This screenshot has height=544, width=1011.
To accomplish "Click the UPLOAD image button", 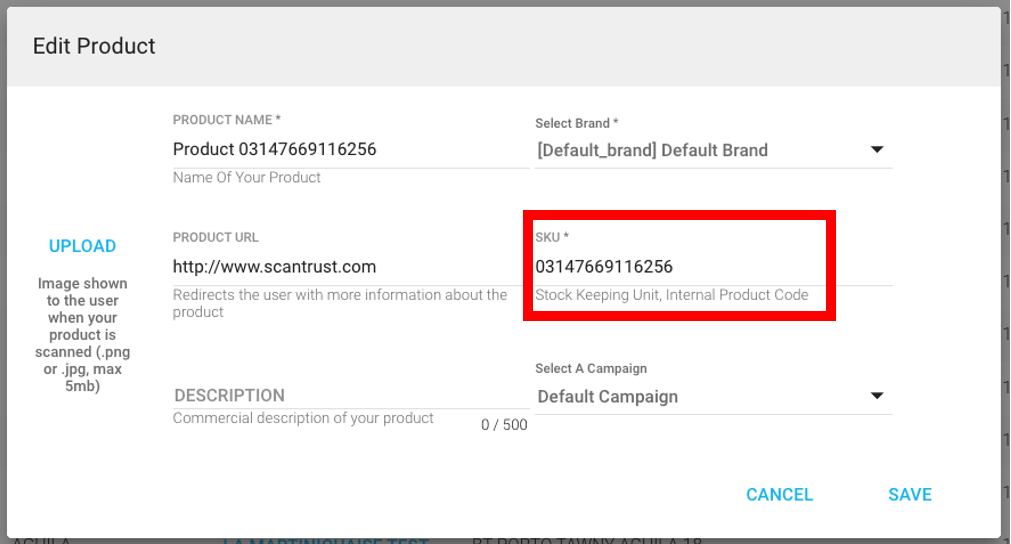I will [x=83, y=246].
